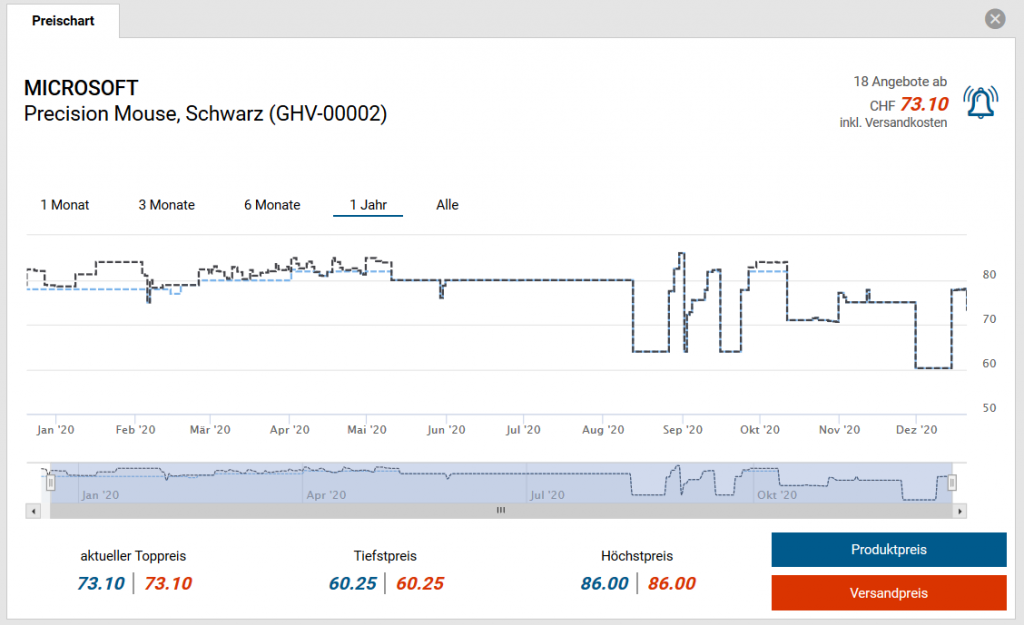Toggle the red Versandpreis series button
This screenshot has width=1024, height=625.
[888, 593]
